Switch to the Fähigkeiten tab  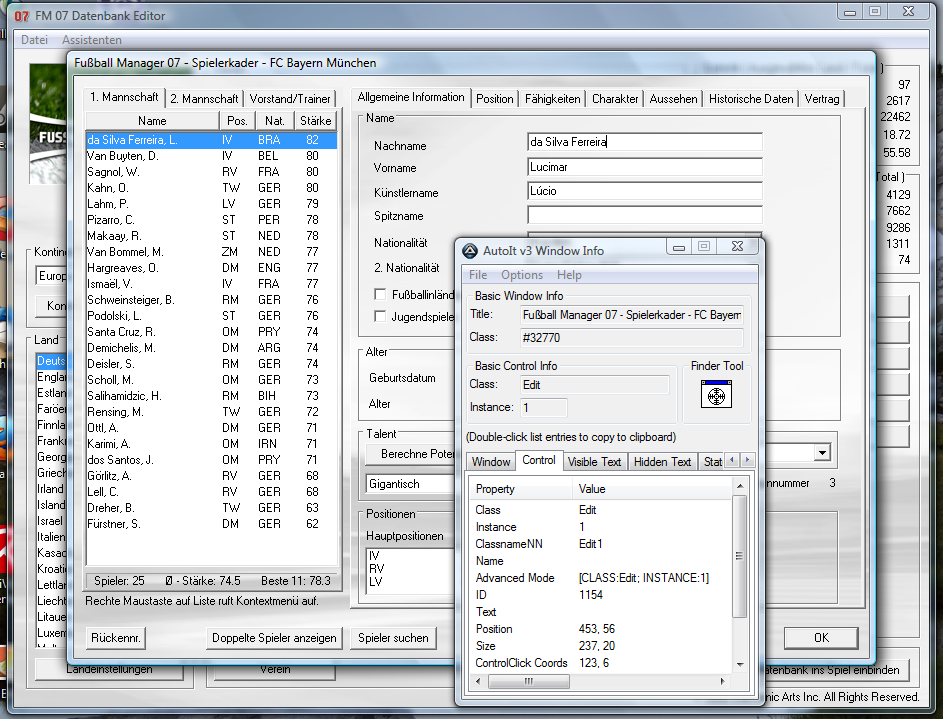[553, 99]
